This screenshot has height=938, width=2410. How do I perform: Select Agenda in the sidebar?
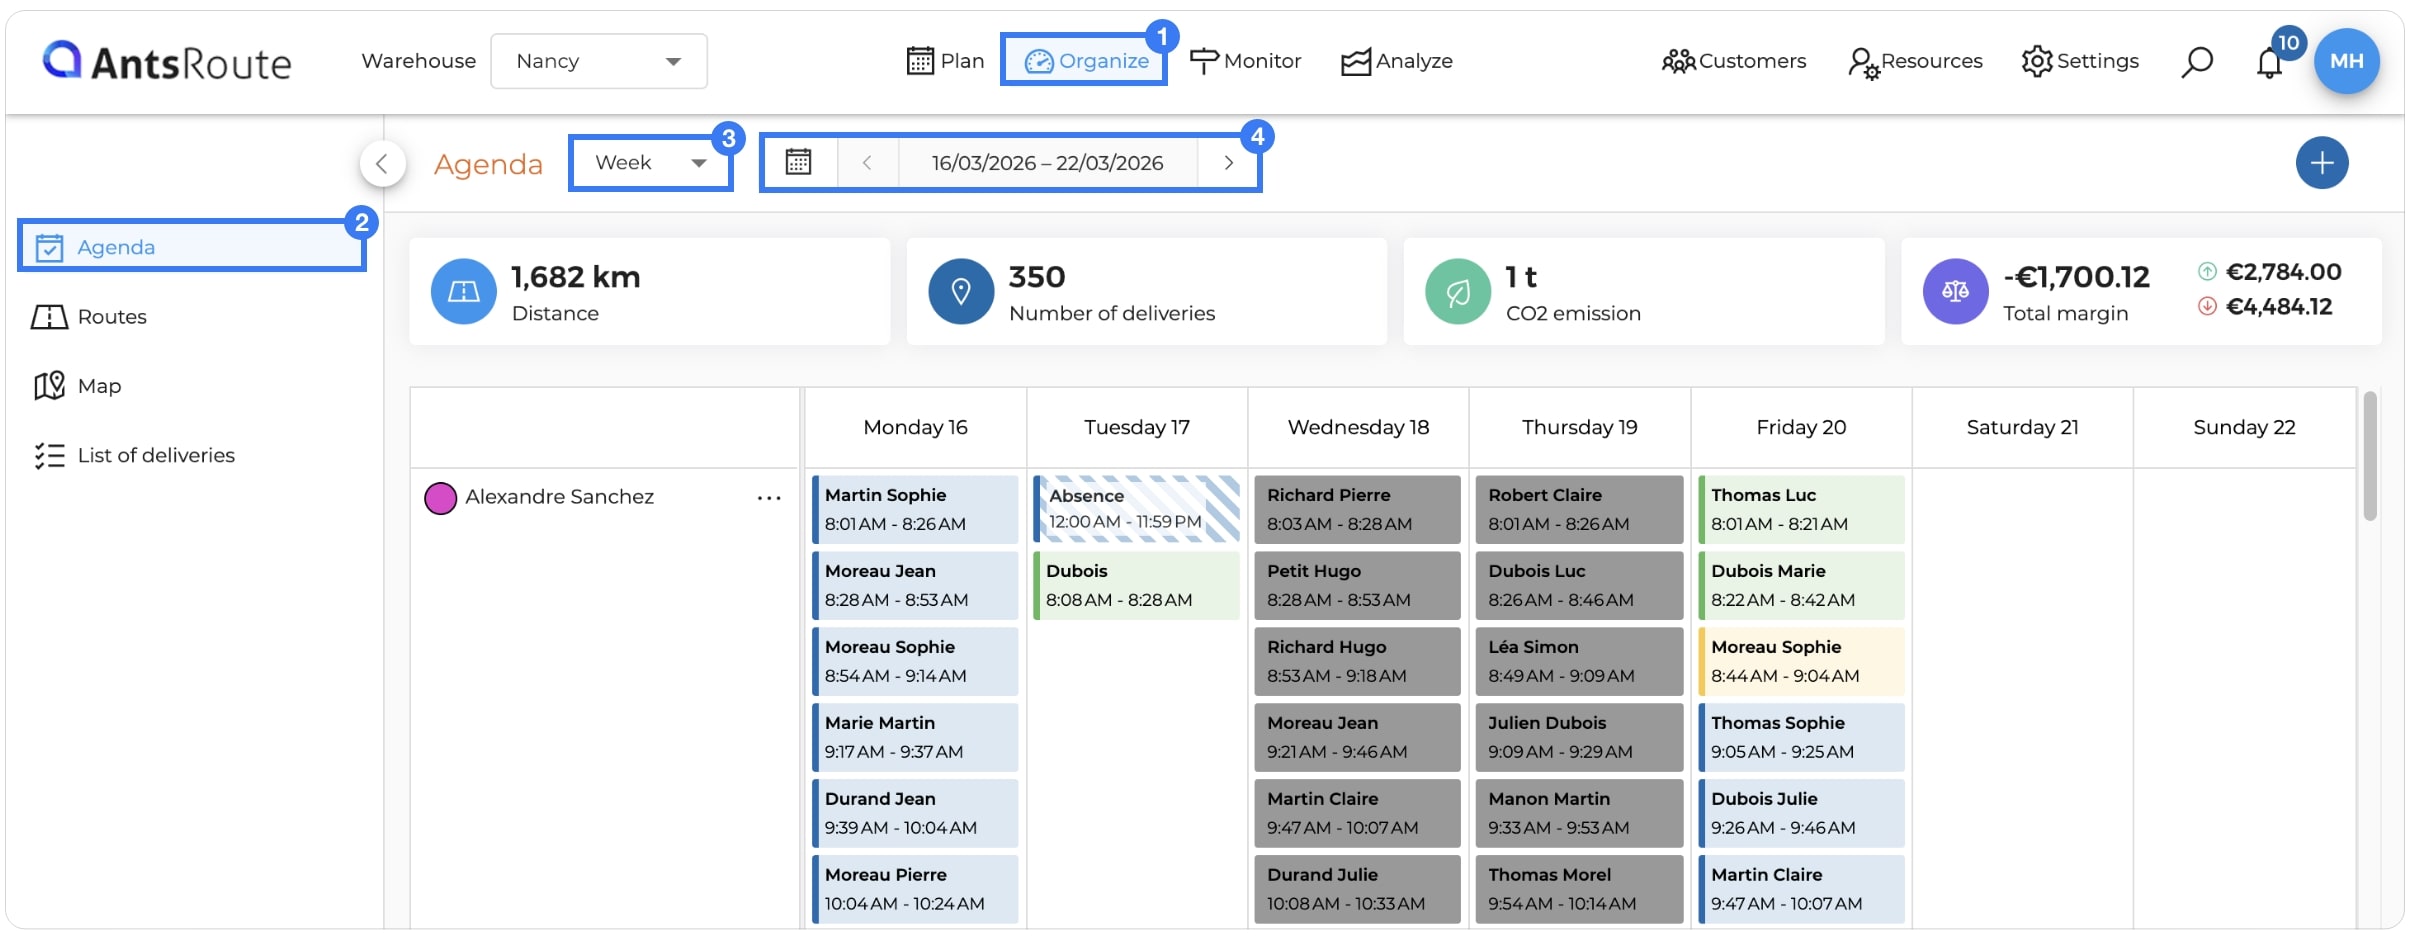tap(192, 247)
